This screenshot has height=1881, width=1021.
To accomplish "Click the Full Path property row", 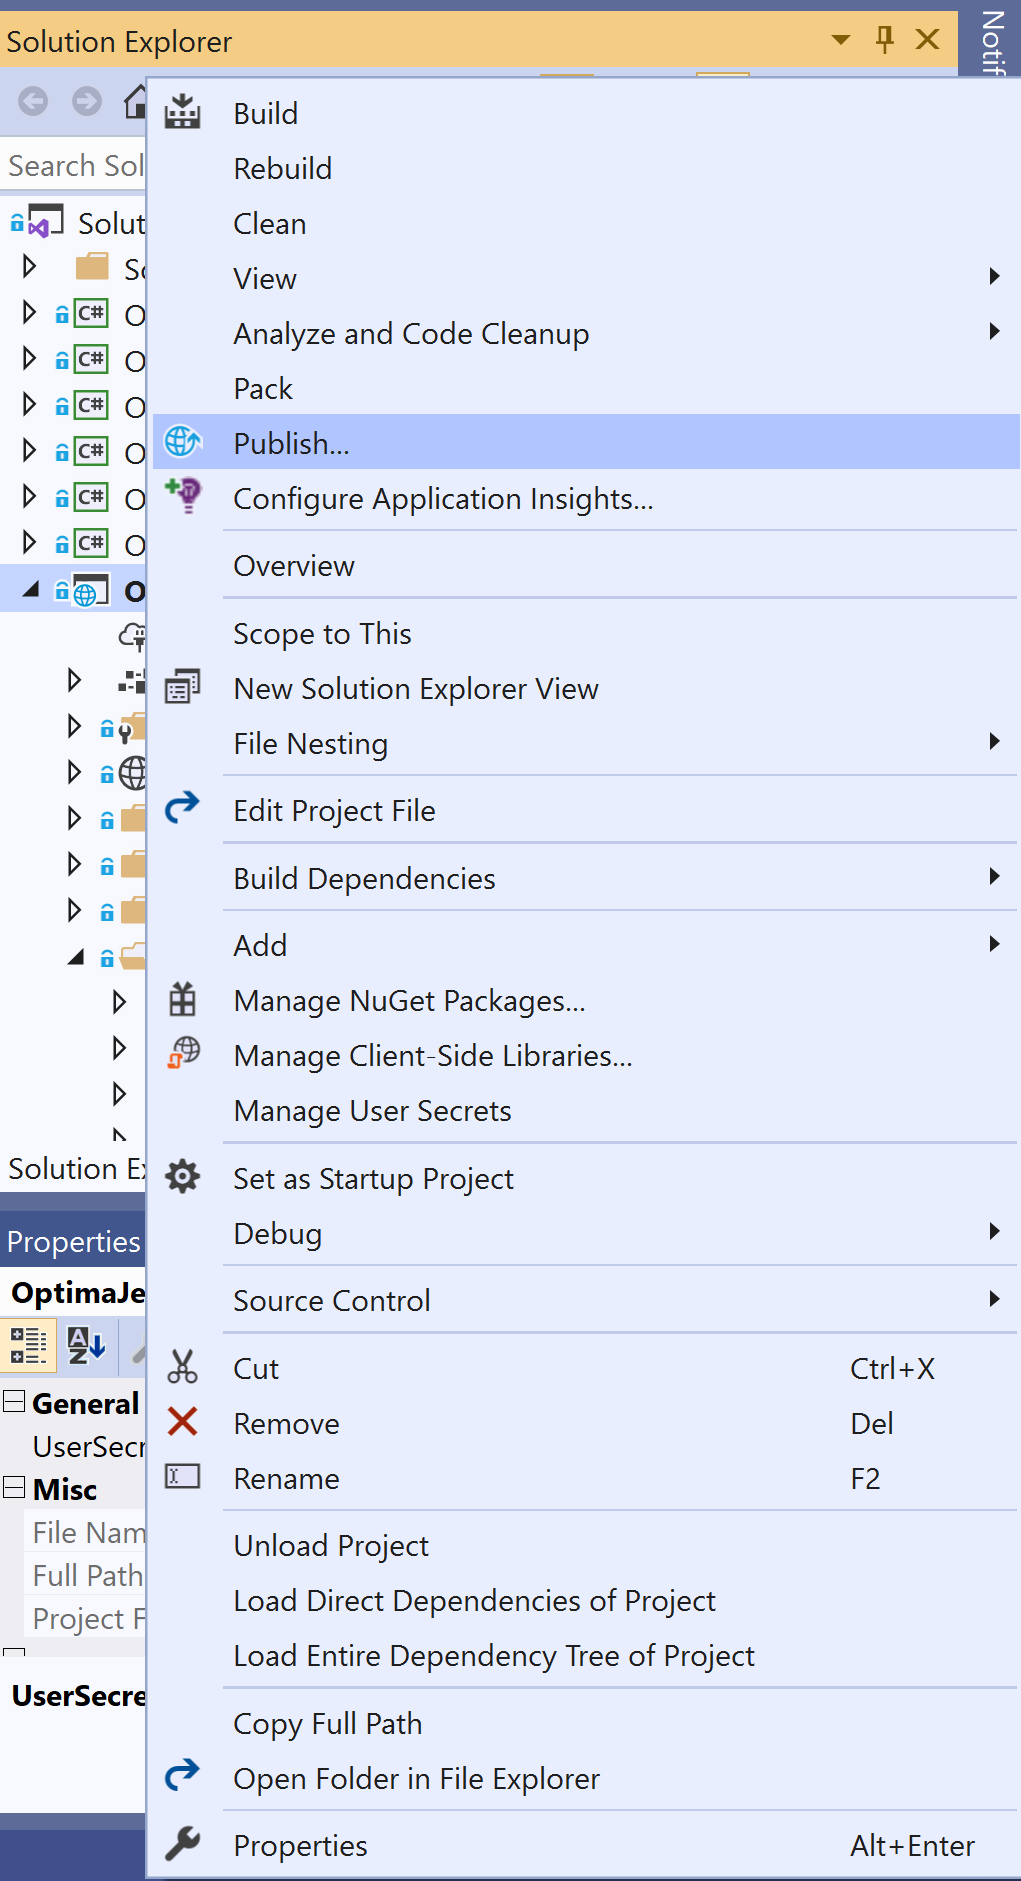I will pos(85,1575).
